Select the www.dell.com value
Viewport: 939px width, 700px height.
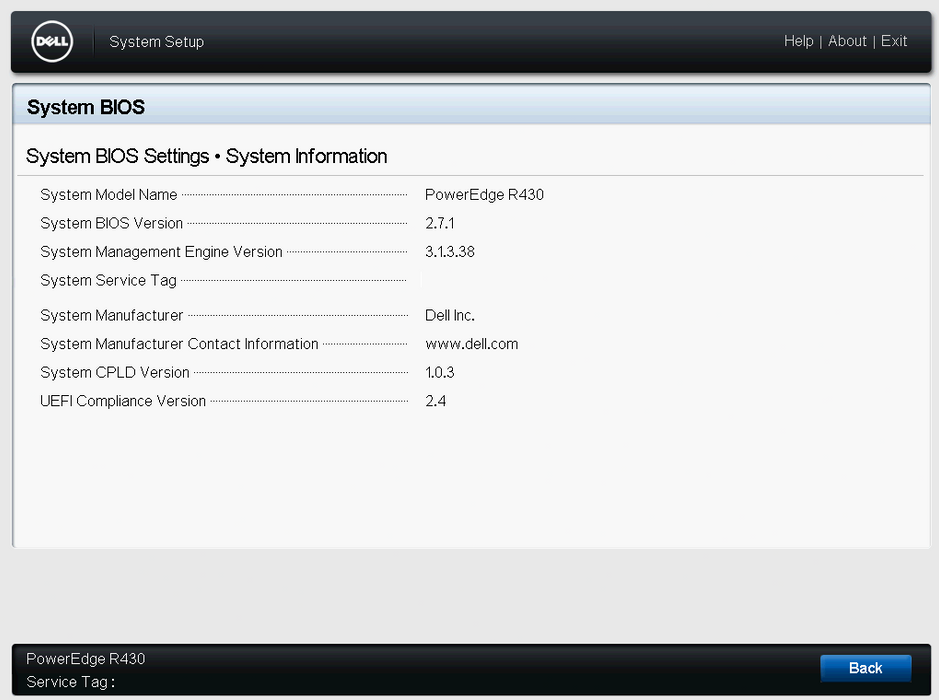point(472,344)
